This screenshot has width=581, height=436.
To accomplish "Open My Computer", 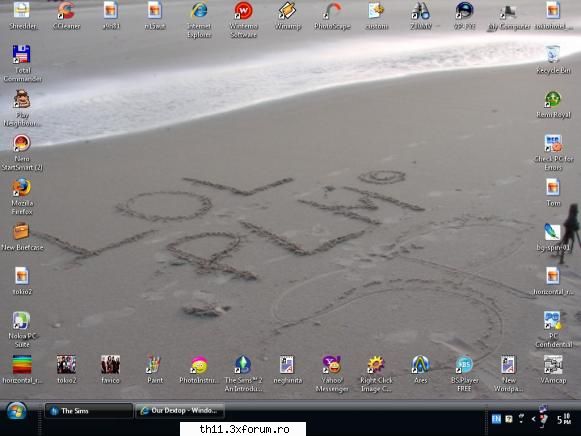I will pos(509,16).
